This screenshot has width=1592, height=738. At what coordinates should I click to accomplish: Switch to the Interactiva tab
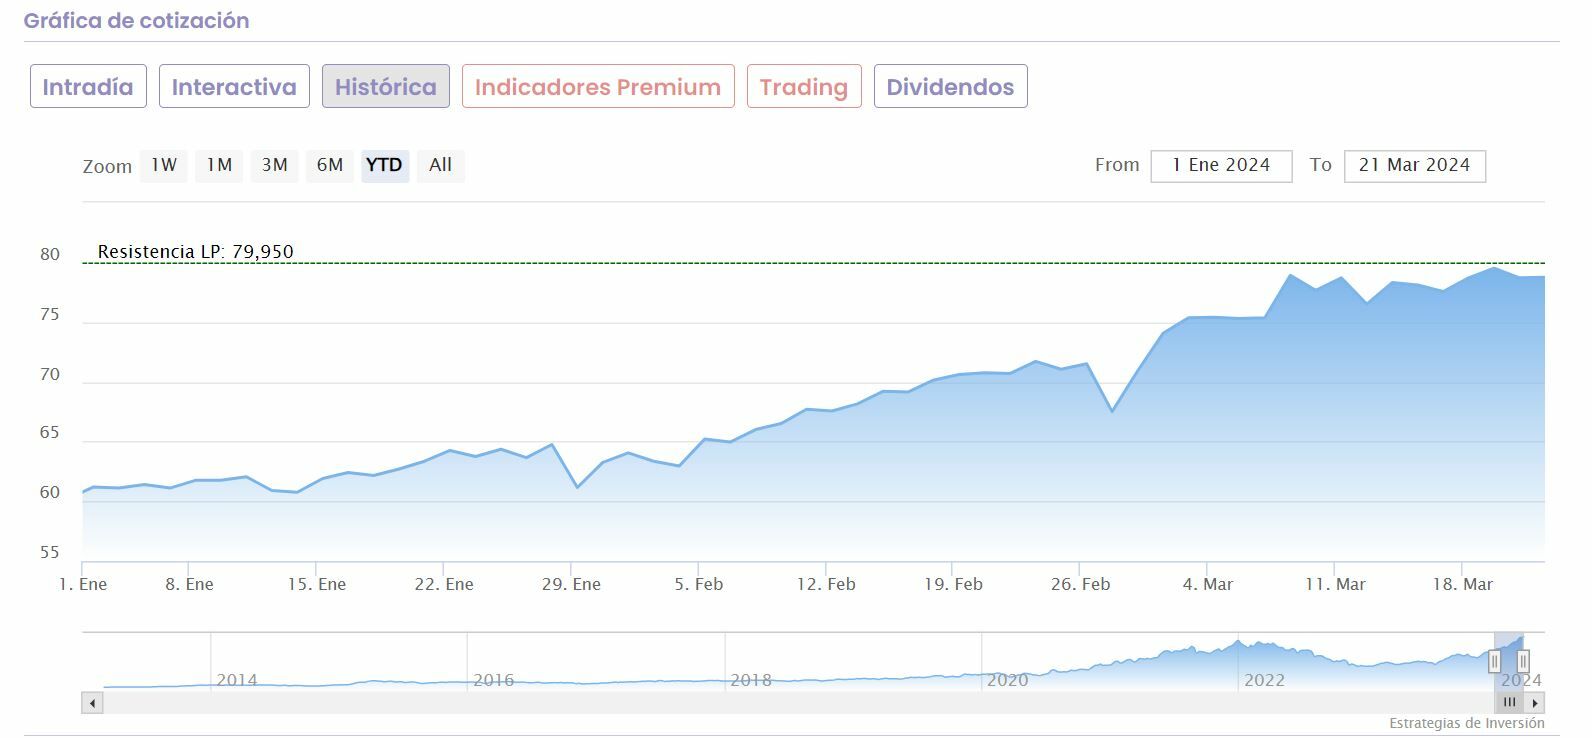pyautogui.click(x=234, y=87)
